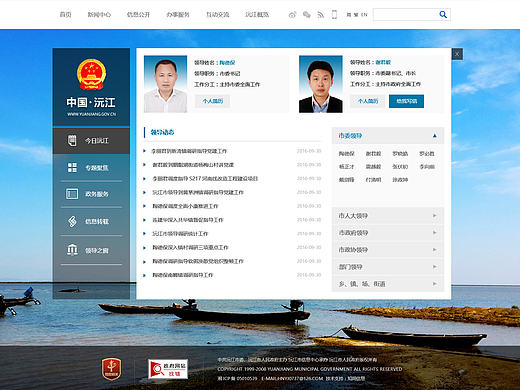Open the first leader's portrait photo
520x390 pixels.
pos(165,84)
